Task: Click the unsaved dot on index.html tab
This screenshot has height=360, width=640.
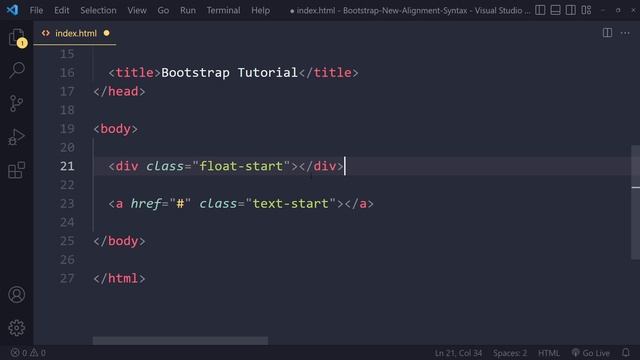Action: coord(107,33)
